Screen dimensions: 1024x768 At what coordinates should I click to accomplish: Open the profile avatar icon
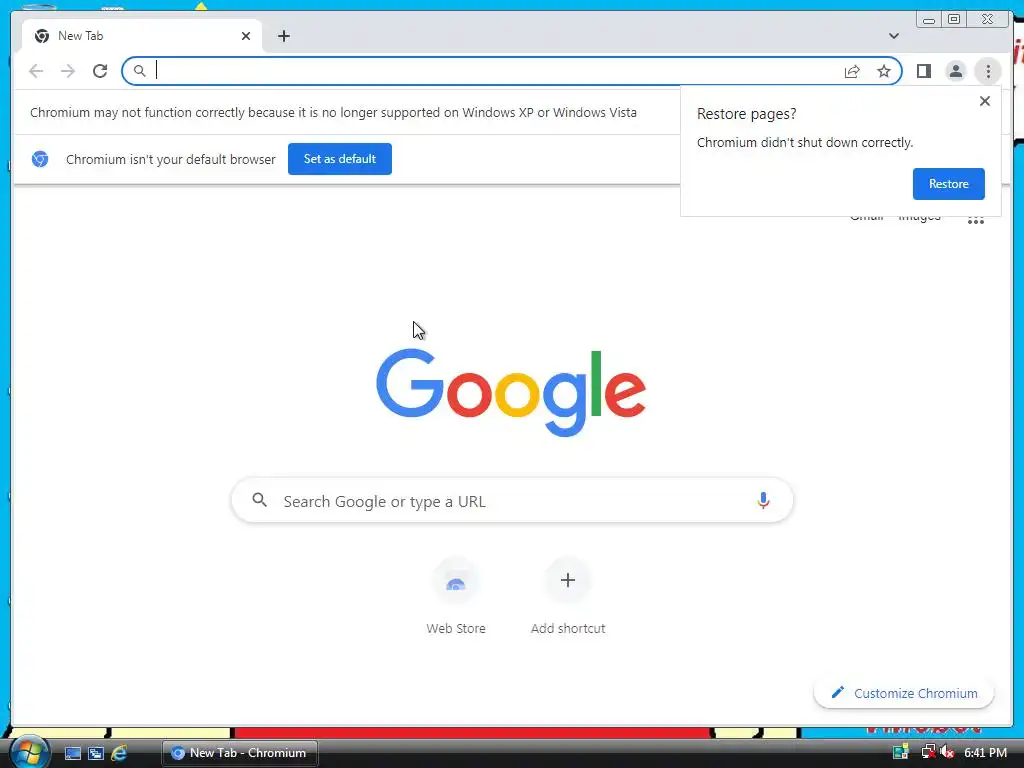pyautogui.click(x=955, y=71)
